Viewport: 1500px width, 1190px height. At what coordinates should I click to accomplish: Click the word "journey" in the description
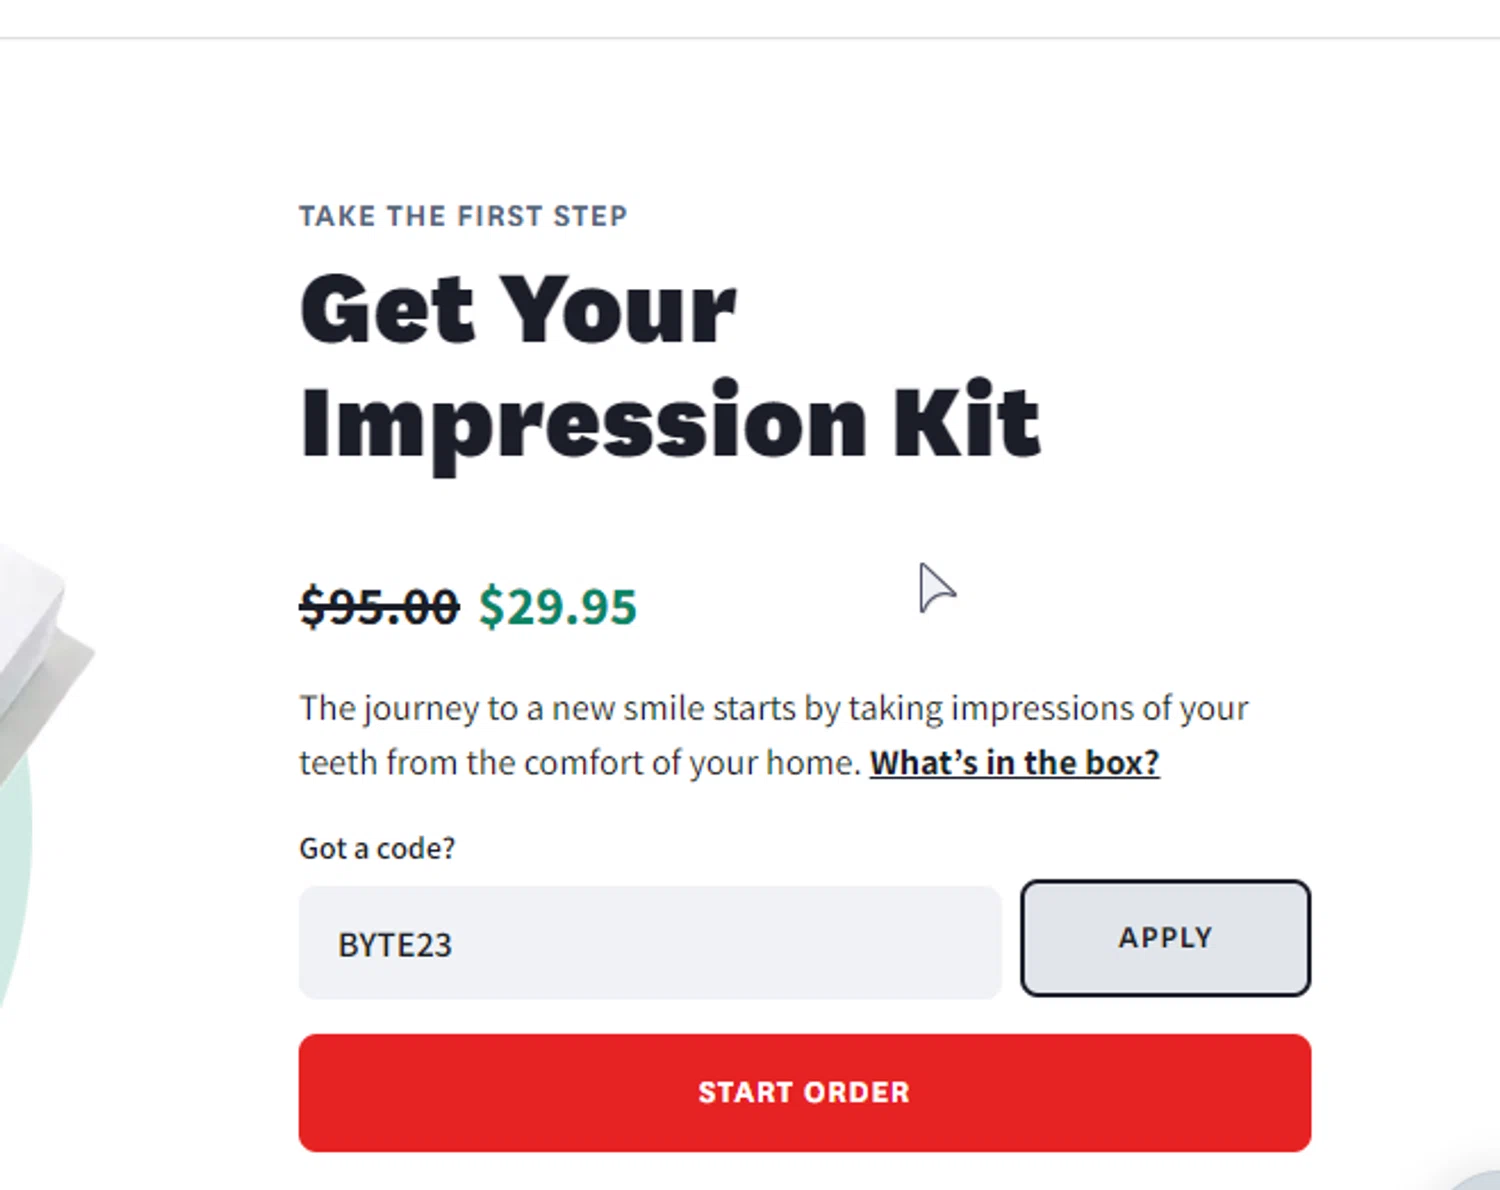pyautogui.click(x=421, y=708)
